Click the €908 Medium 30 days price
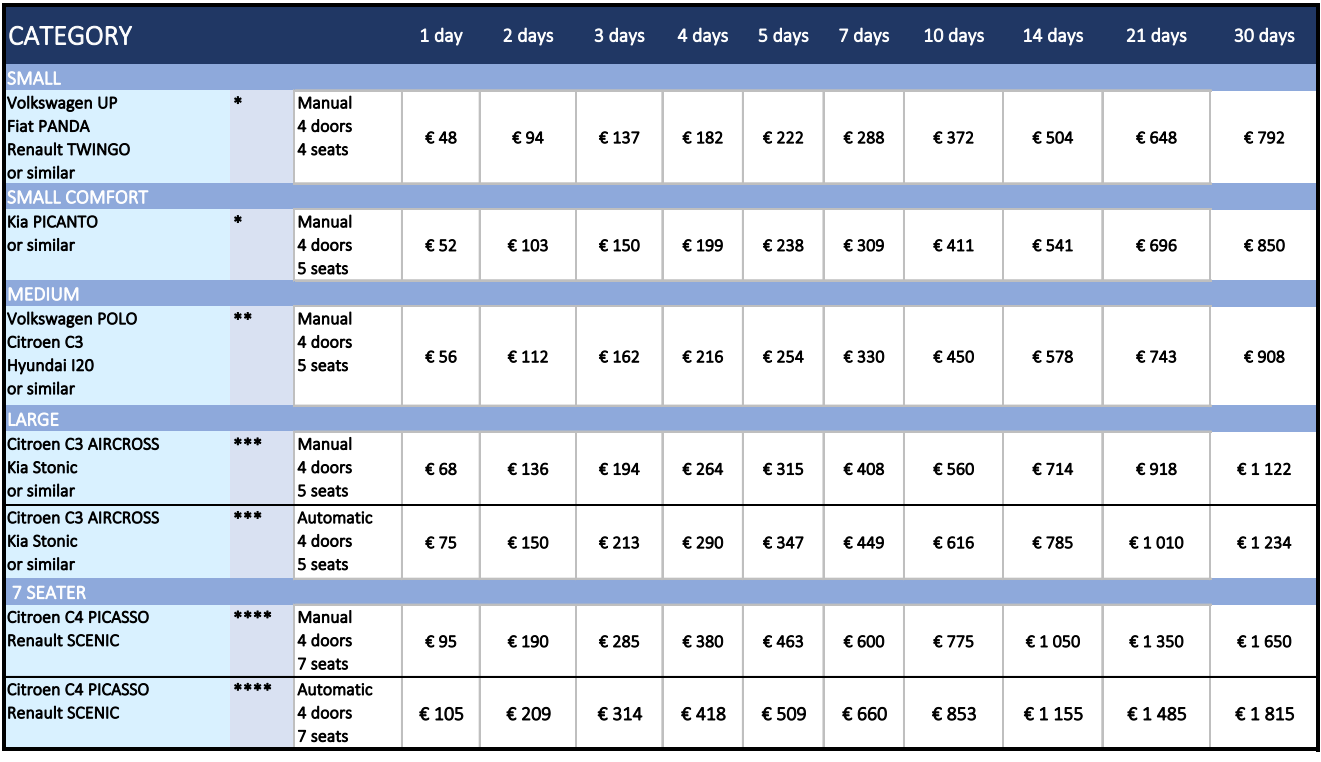Image resolution: width=1321 pixels, height=762 pixels. (x=1264, y=357)
